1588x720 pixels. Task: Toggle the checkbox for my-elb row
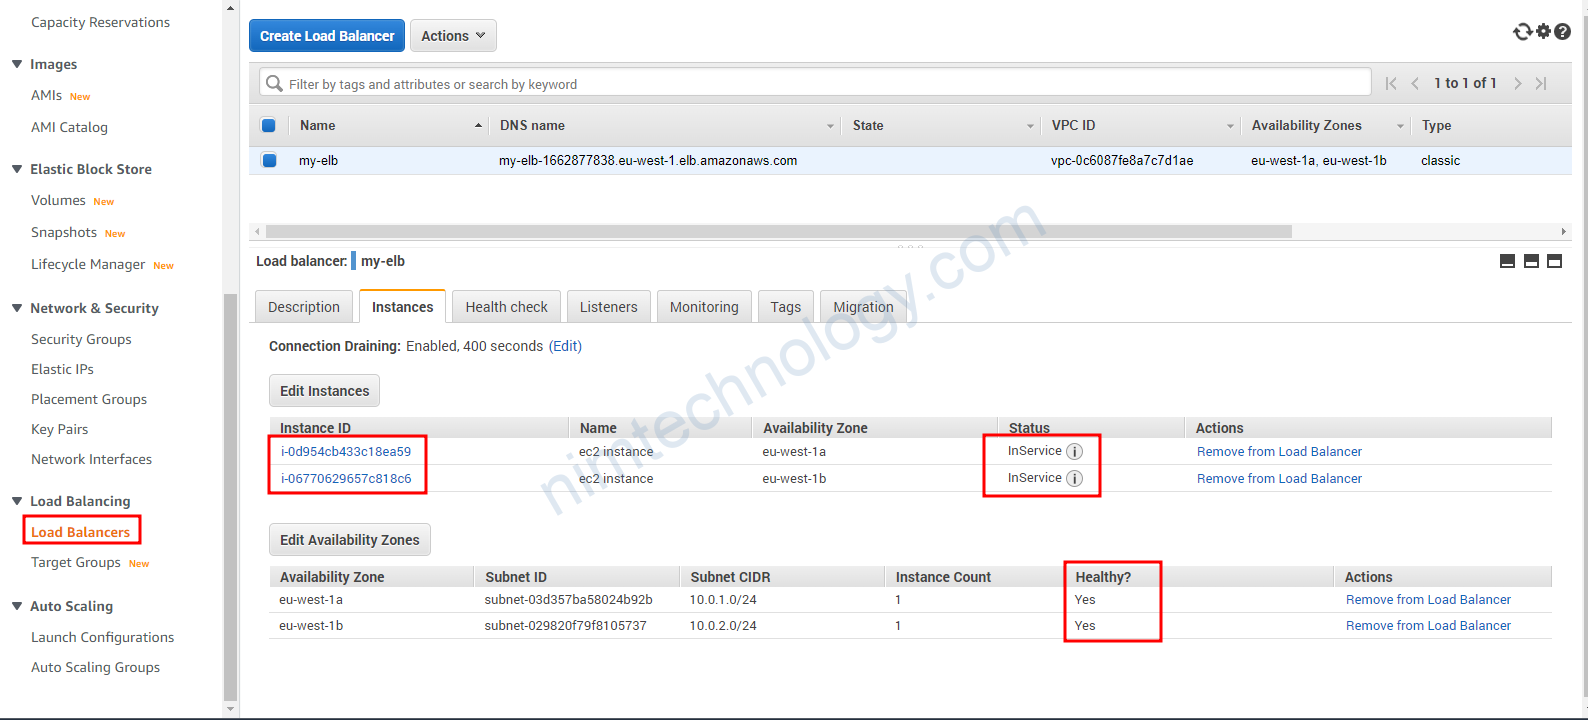[x=269, y=160]
